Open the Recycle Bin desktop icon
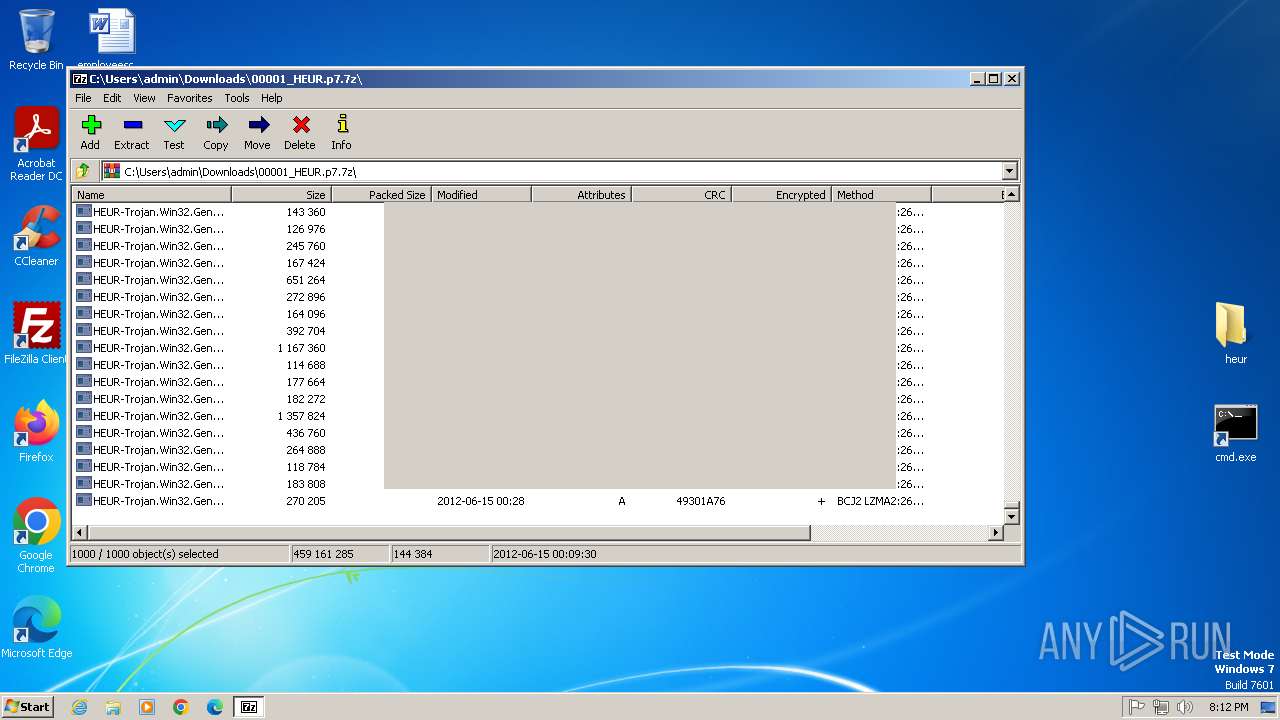This screenshot has height=720, width=1280. tap(36, 40)
